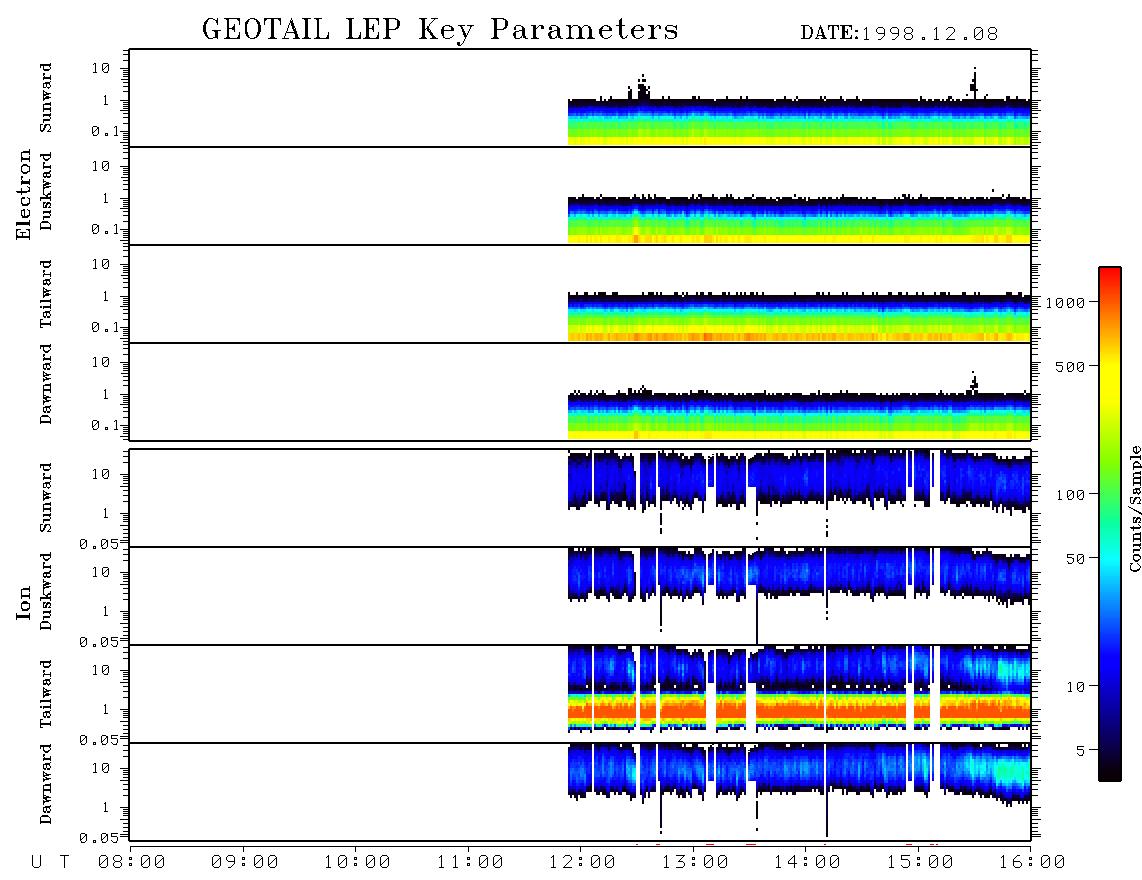Click the Electron Dawnward panel label
The height and width of the screenshot is (880, 1142).
click(45, 384)
